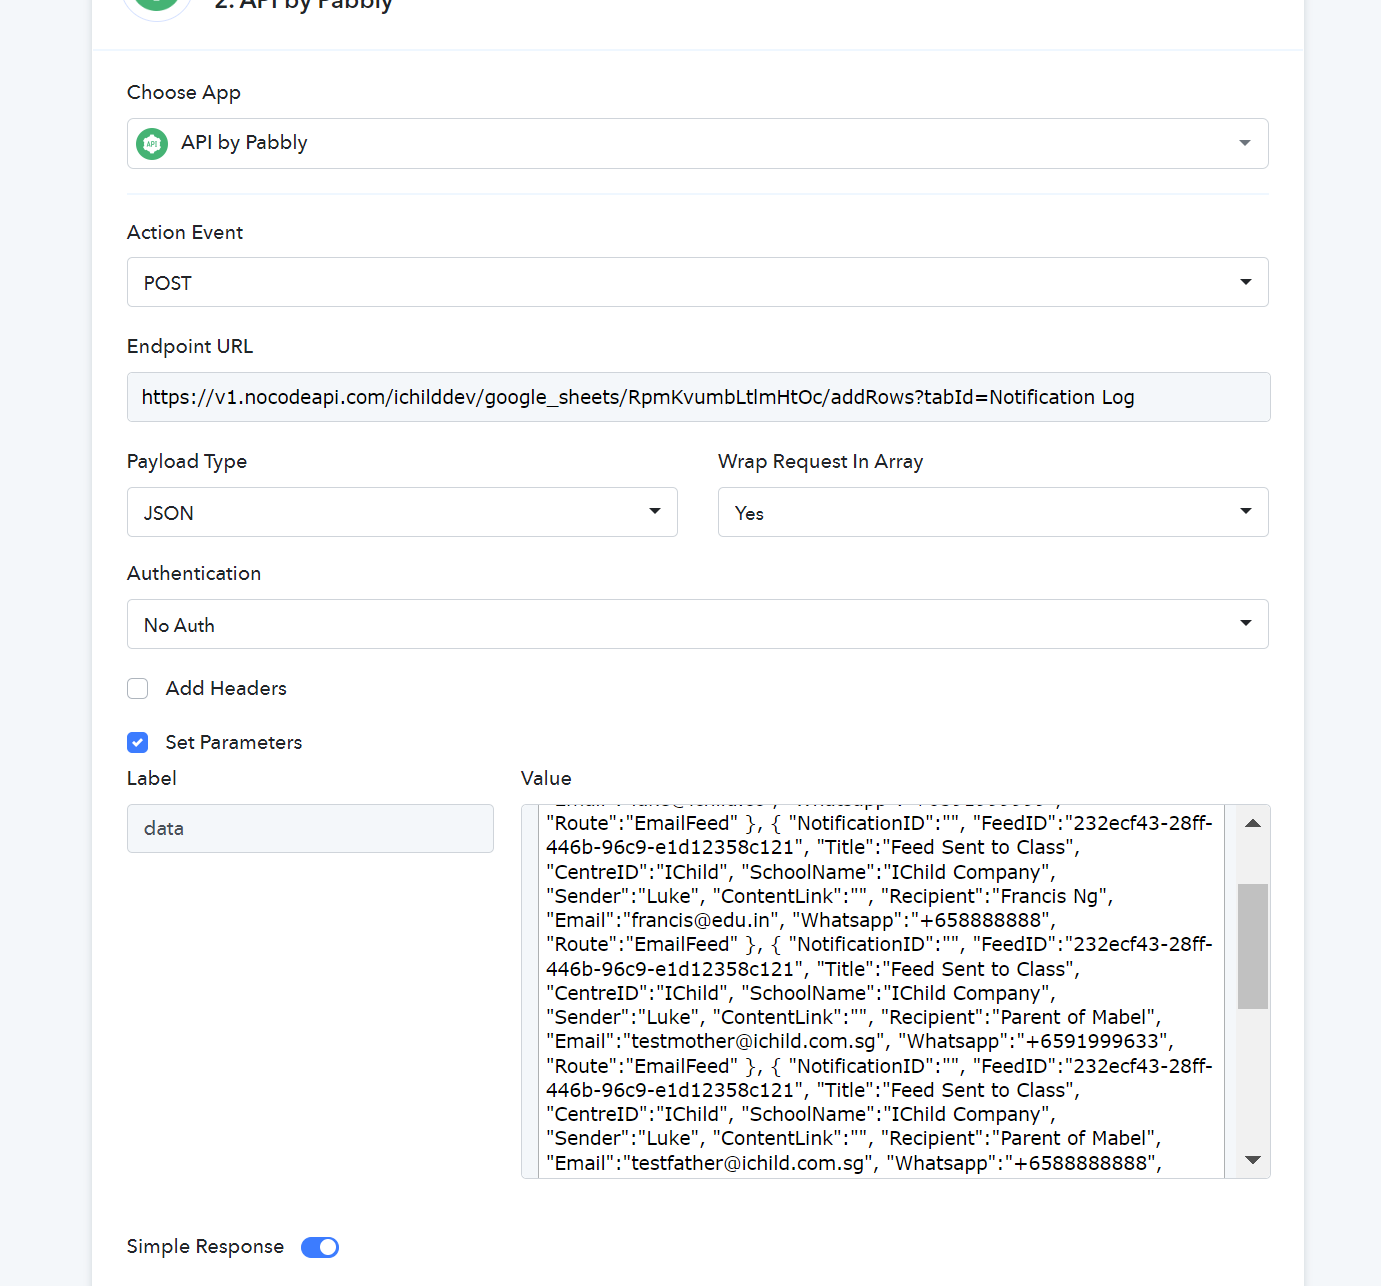1381x1286 pixels.
Task: Click the Value box scroll-up arrow
Action: (1253, 823)
